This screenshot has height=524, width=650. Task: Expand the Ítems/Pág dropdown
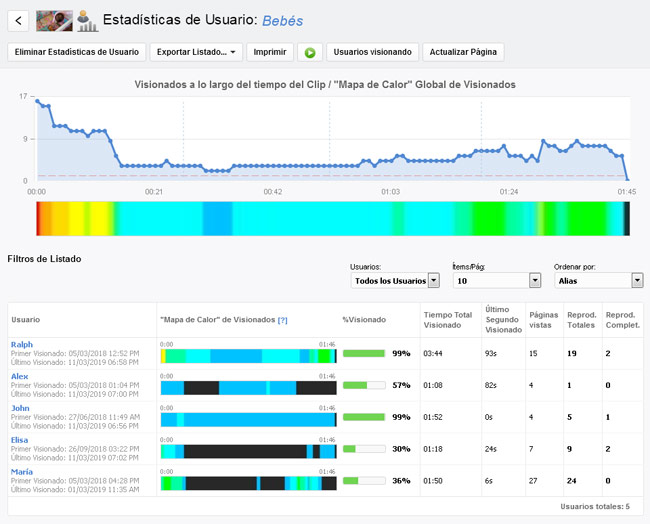coord(497,281)
